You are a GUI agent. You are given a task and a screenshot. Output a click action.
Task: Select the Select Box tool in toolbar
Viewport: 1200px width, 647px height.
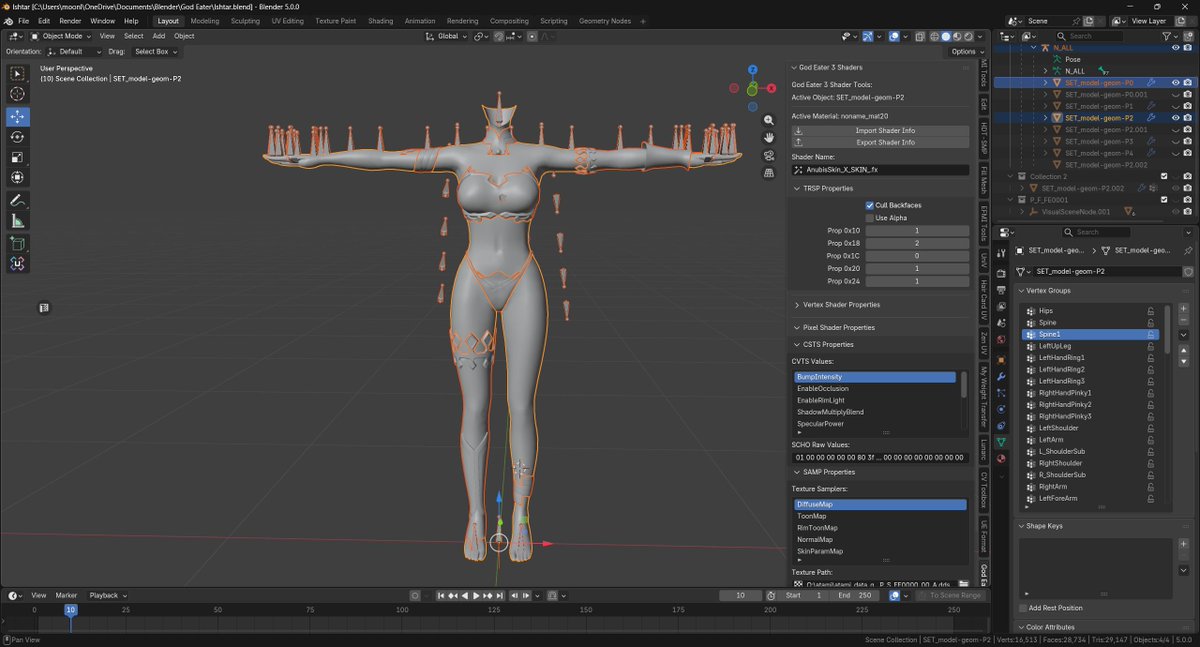pos(18,73)
